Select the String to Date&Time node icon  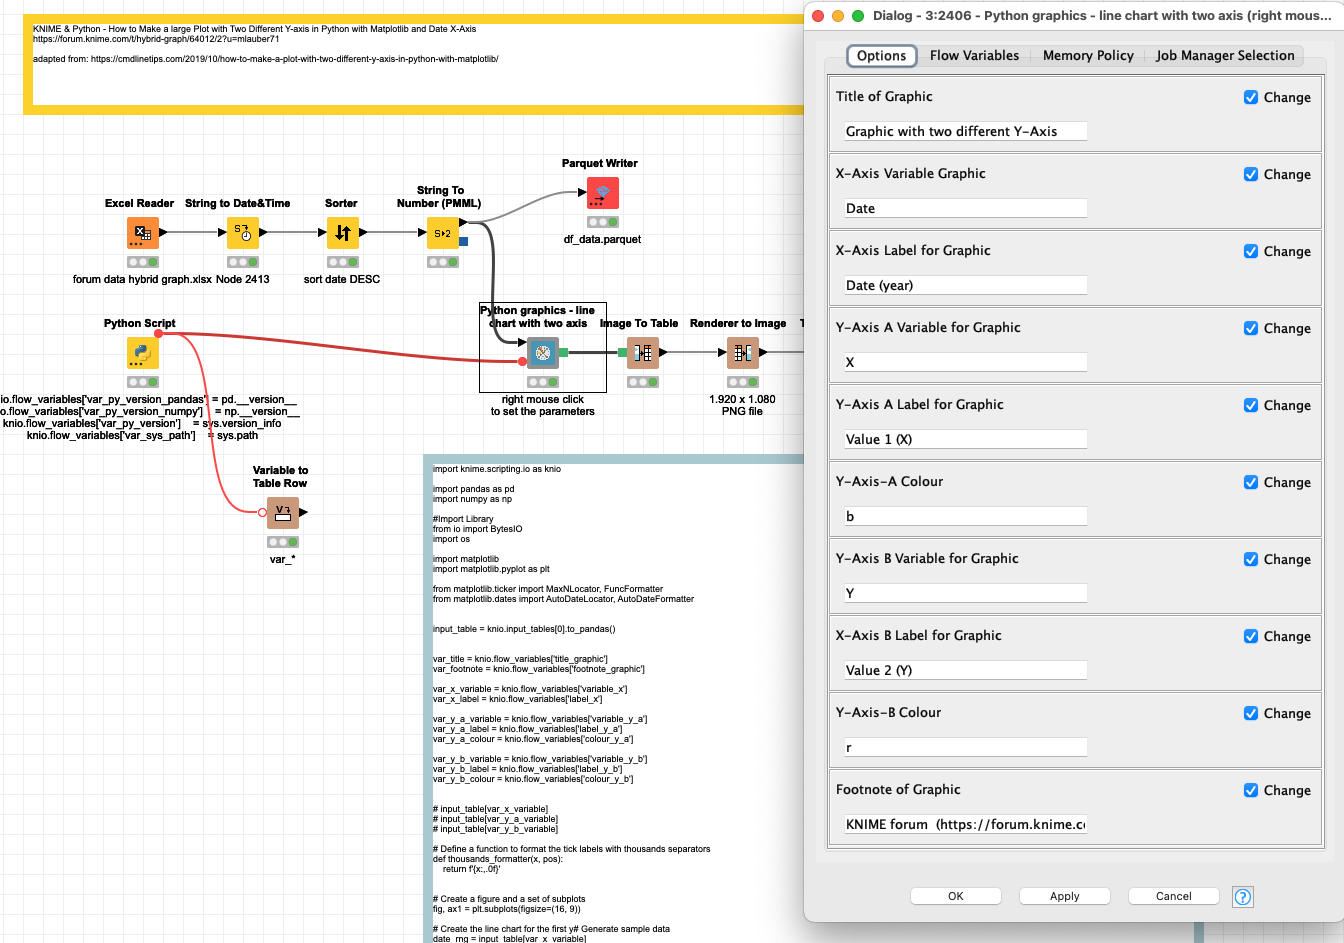coord(242,233)
